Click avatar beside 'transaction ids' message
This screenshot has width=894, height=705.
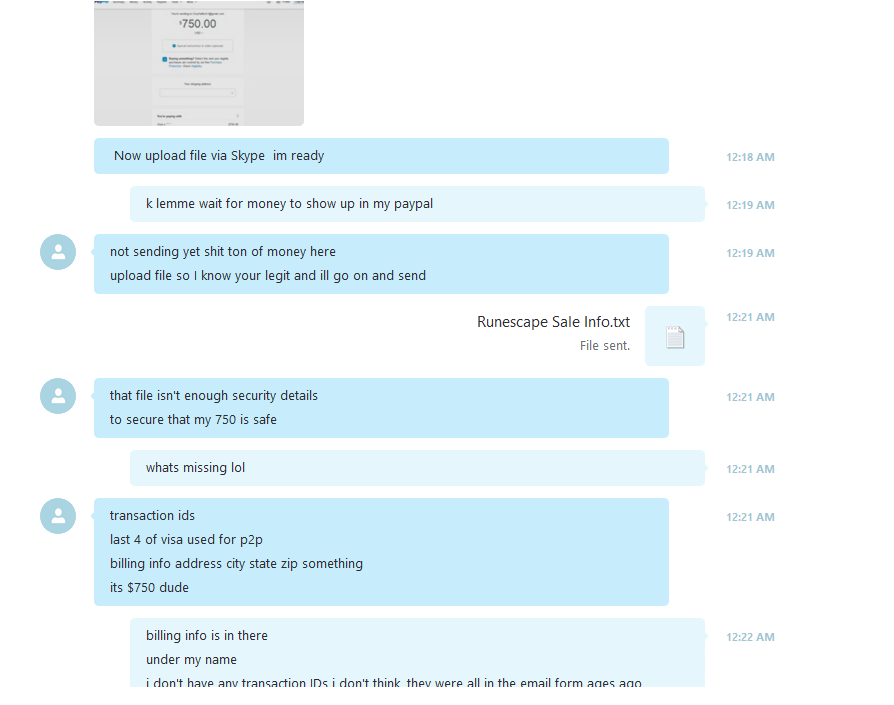(x=58, y=516)
